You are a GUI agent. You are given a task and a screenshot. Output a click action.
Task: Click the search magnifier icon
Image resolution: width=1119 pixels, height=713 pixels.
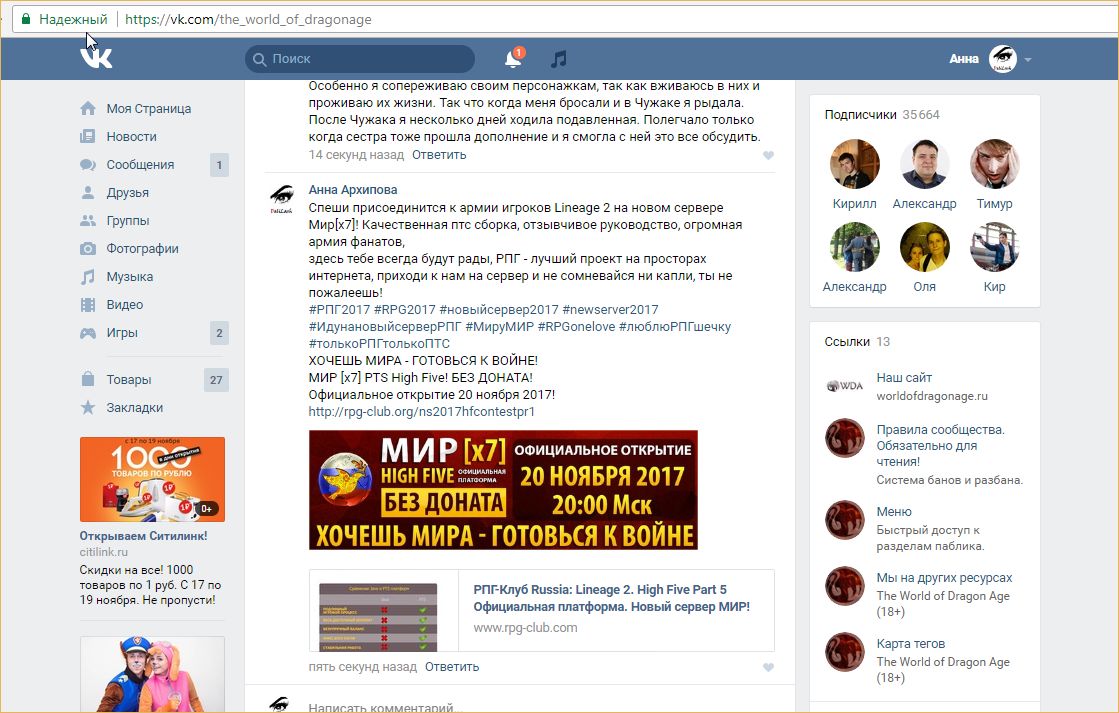point(260,59)
